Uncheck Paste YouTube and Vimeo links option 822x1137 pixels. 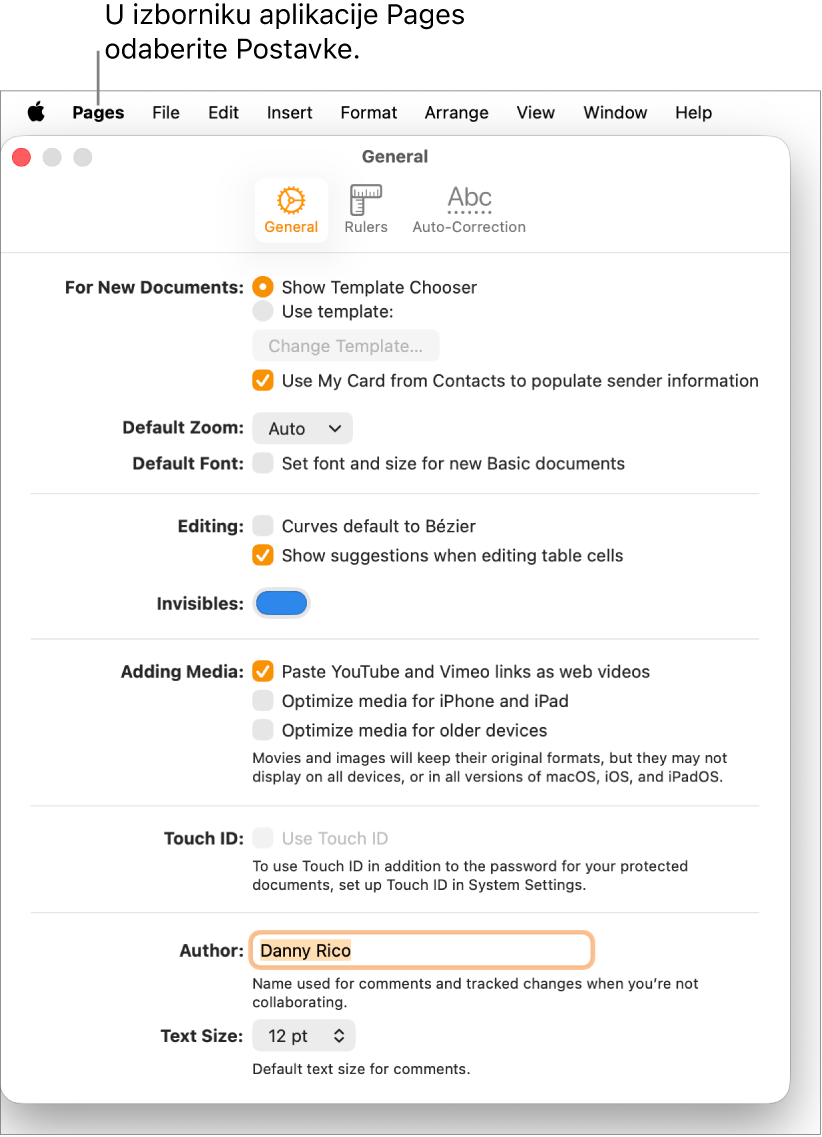262,672
